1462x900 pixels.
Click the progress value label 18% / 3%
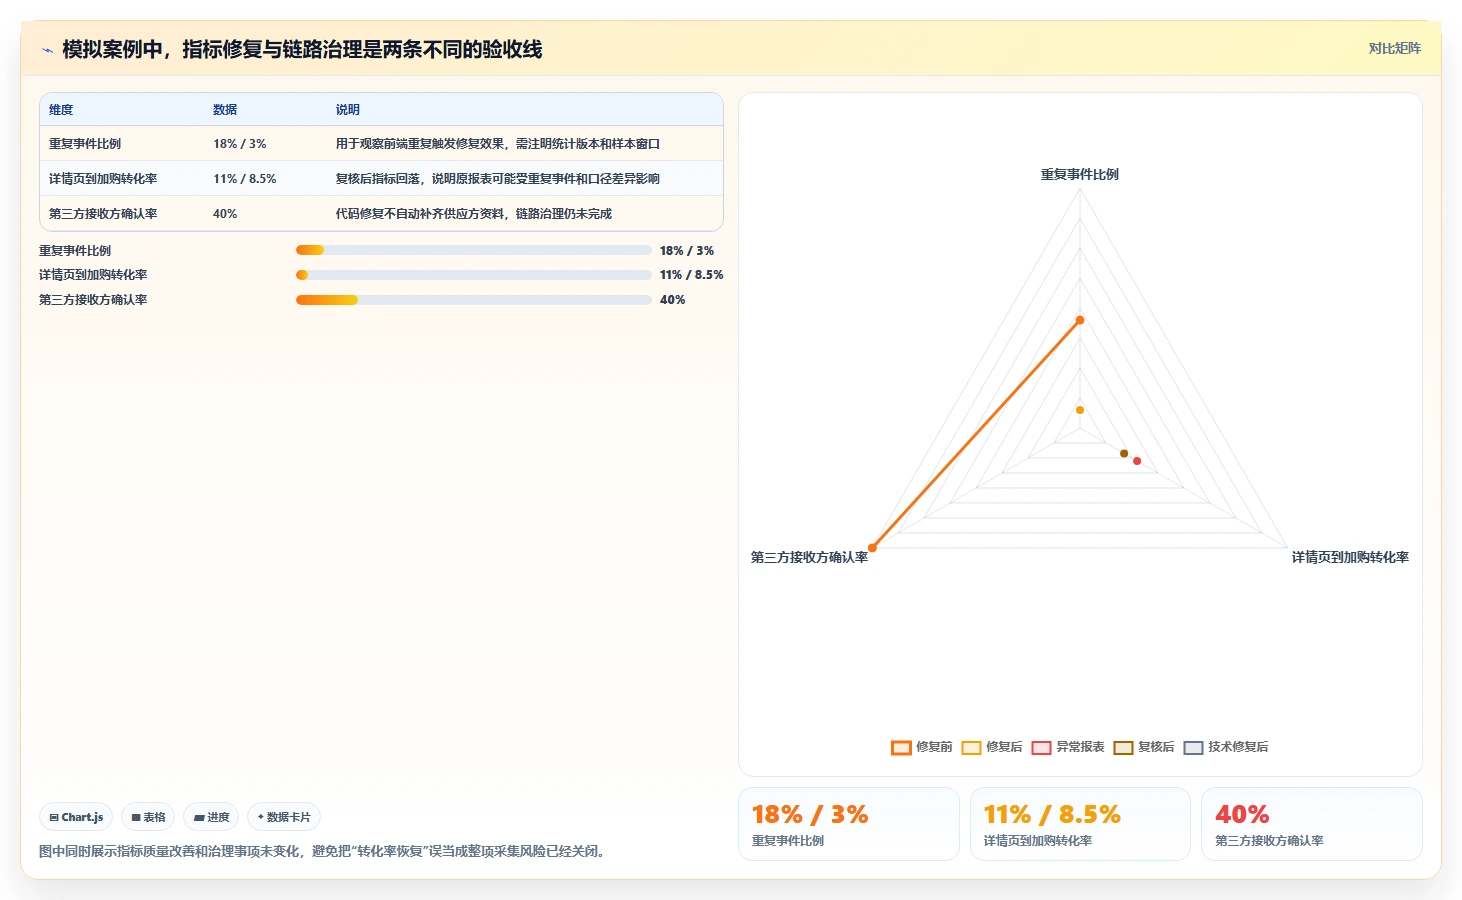coord(687,251)
